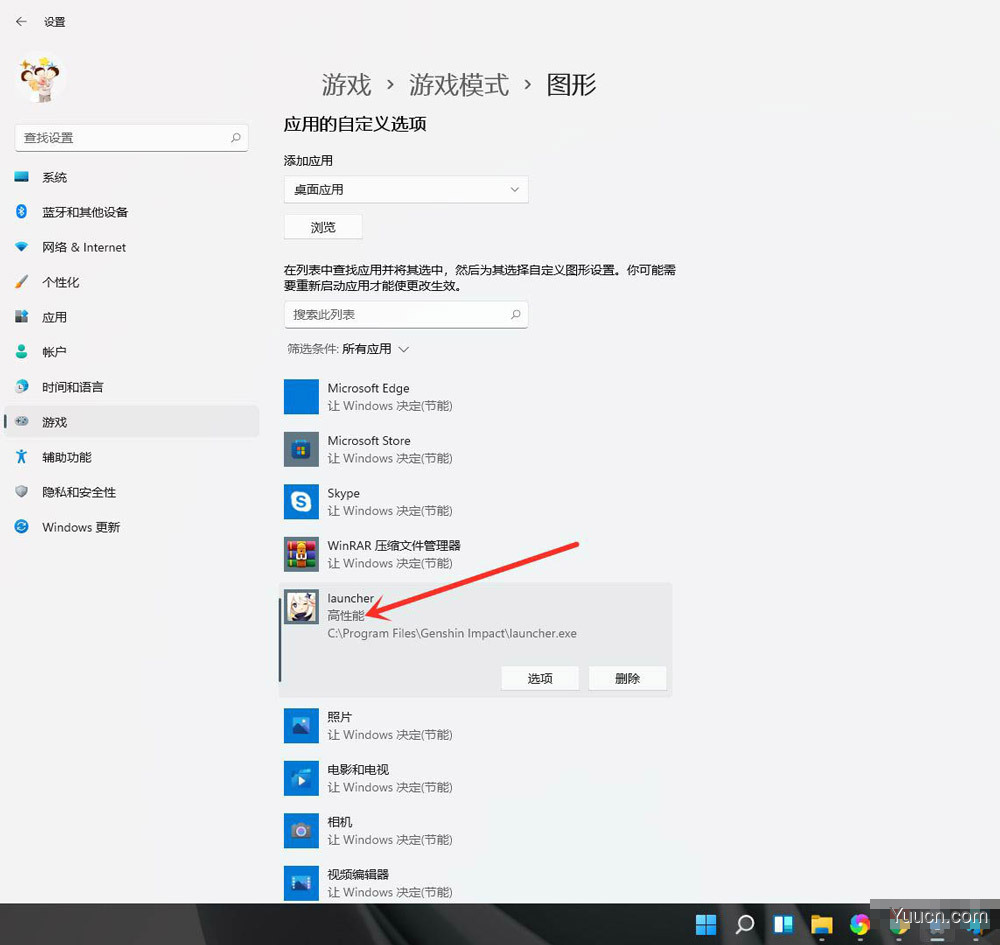
Task: Click the 选项 button for launcher
Action: [540, 678]
